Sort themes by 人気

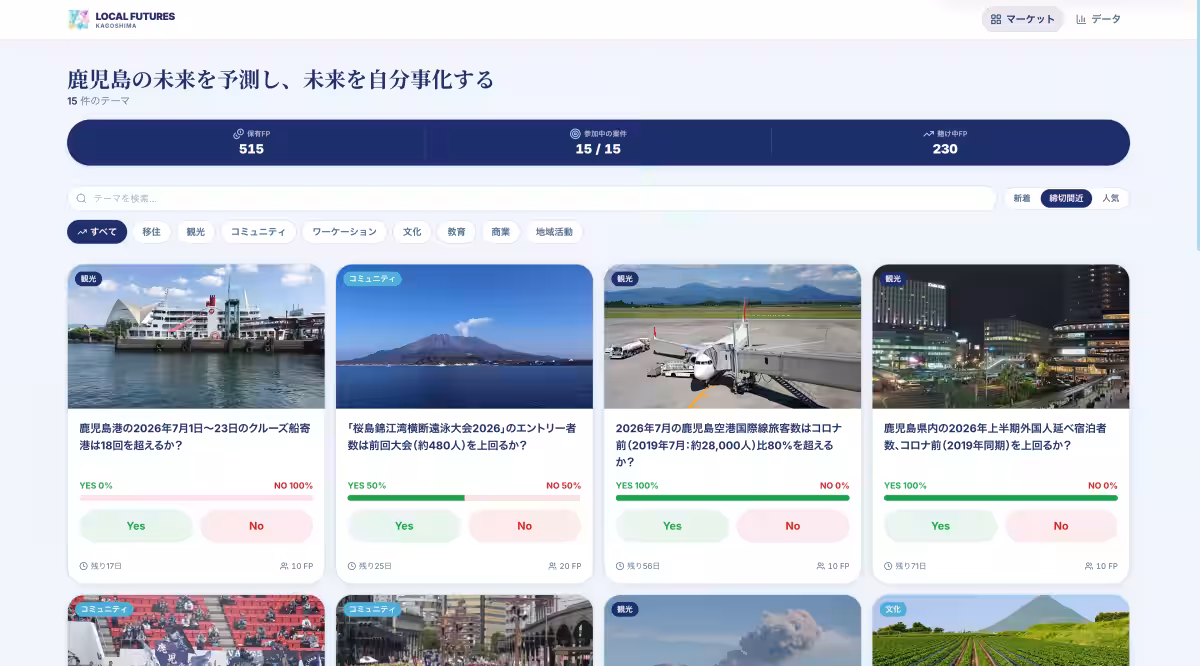pyautogui.click(x=1110, y=198)
